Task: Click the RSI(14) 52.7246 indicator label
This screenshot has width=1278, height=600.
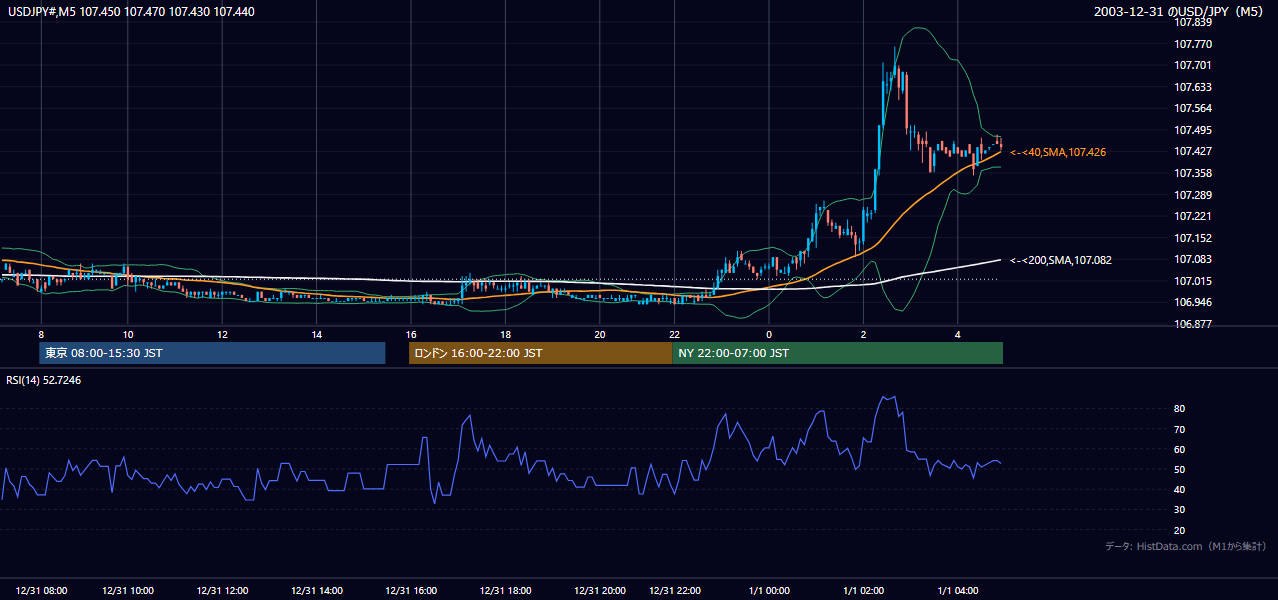Action: (43, 381)
